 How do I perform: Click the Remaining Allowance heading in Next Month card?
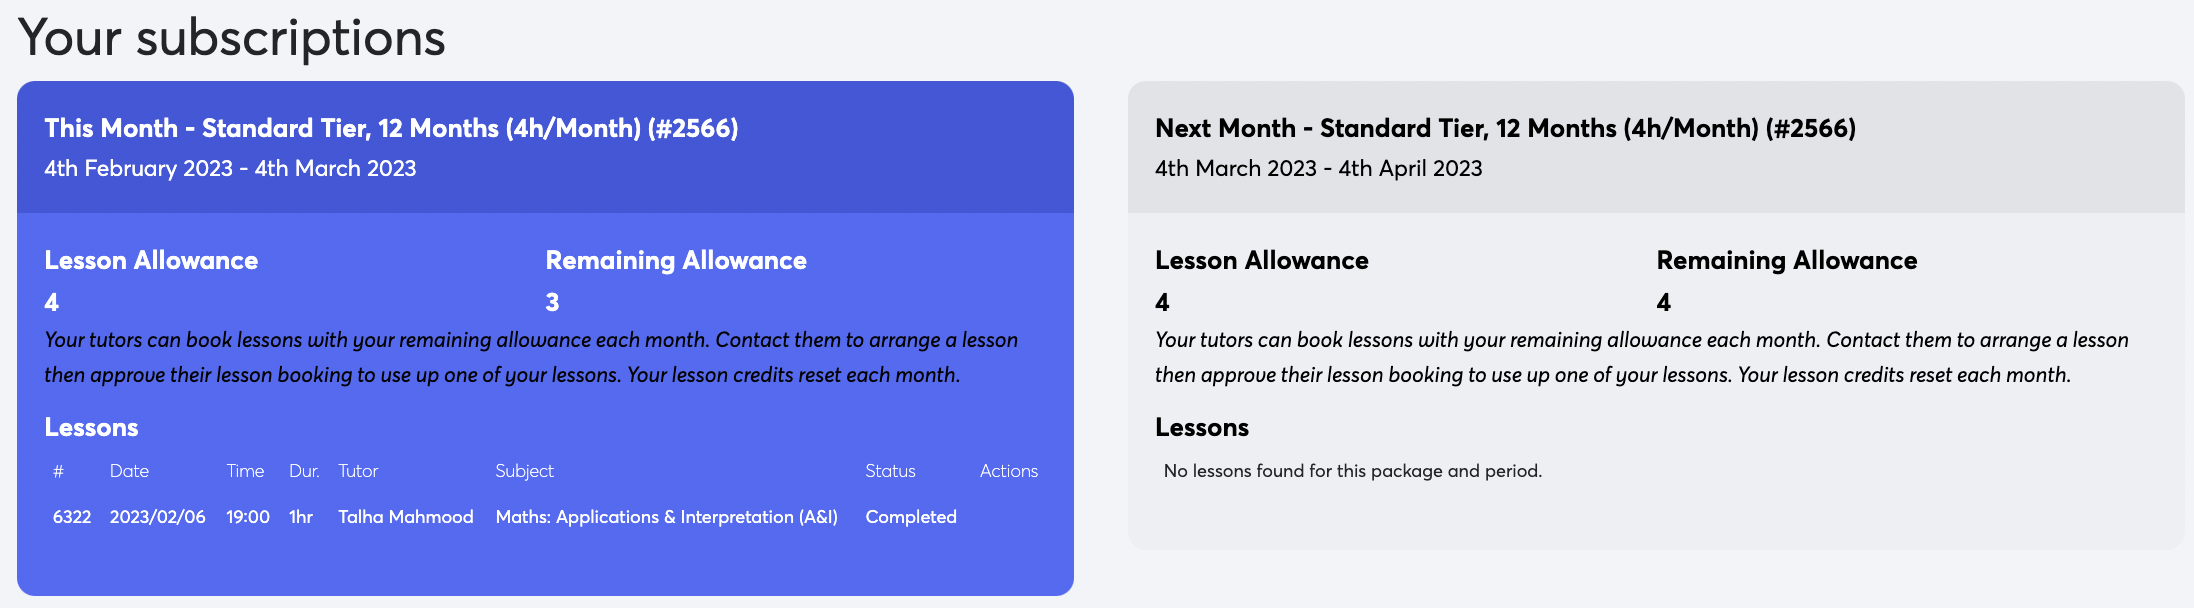[x=1786, y=260]
